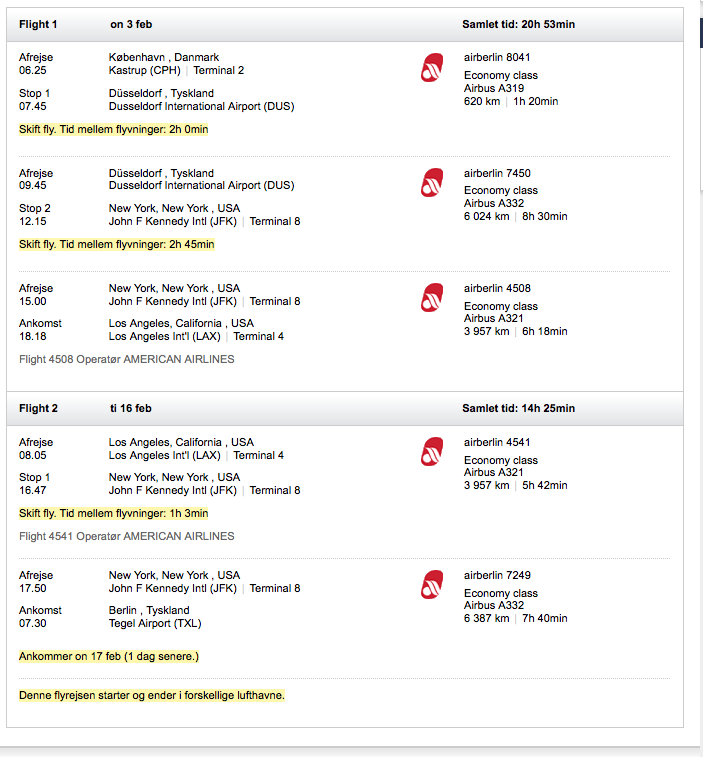Click the 'Skift fly' 1h 3min layover notice

[113, 513]
